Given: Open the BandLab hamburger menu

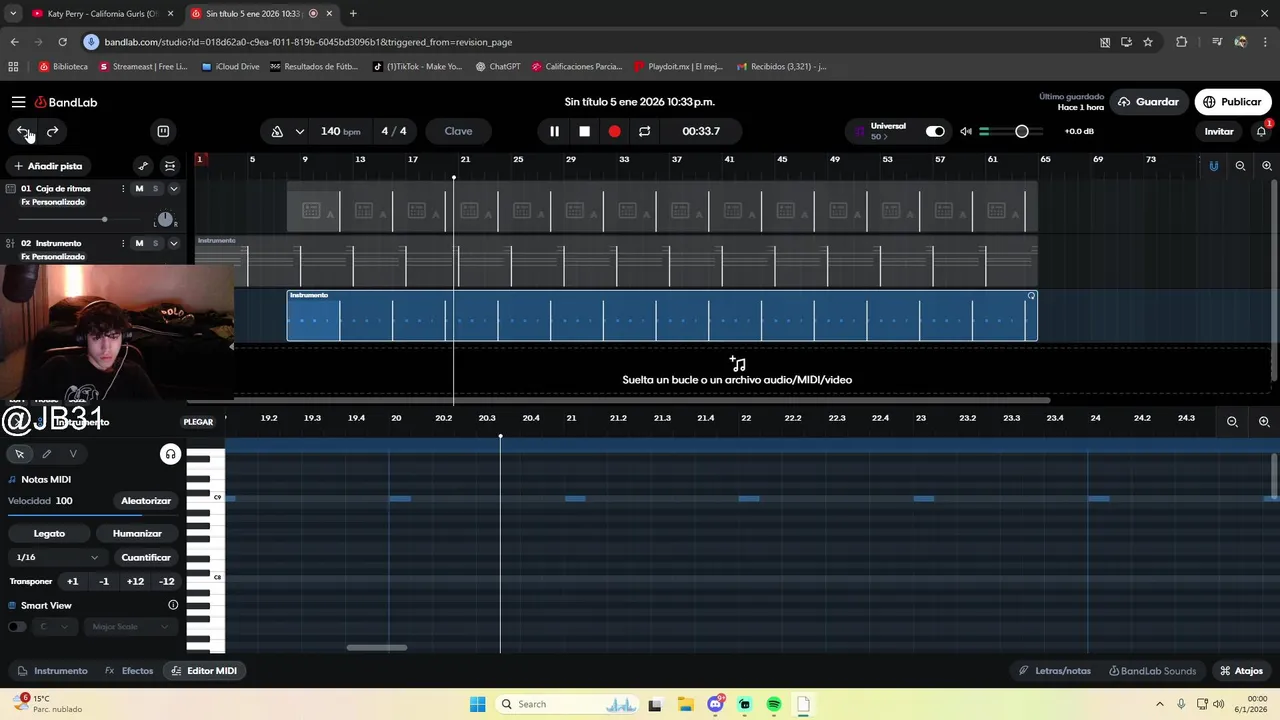Looking at the screenshot, I should pyautogui.click(x=18, y=102).
